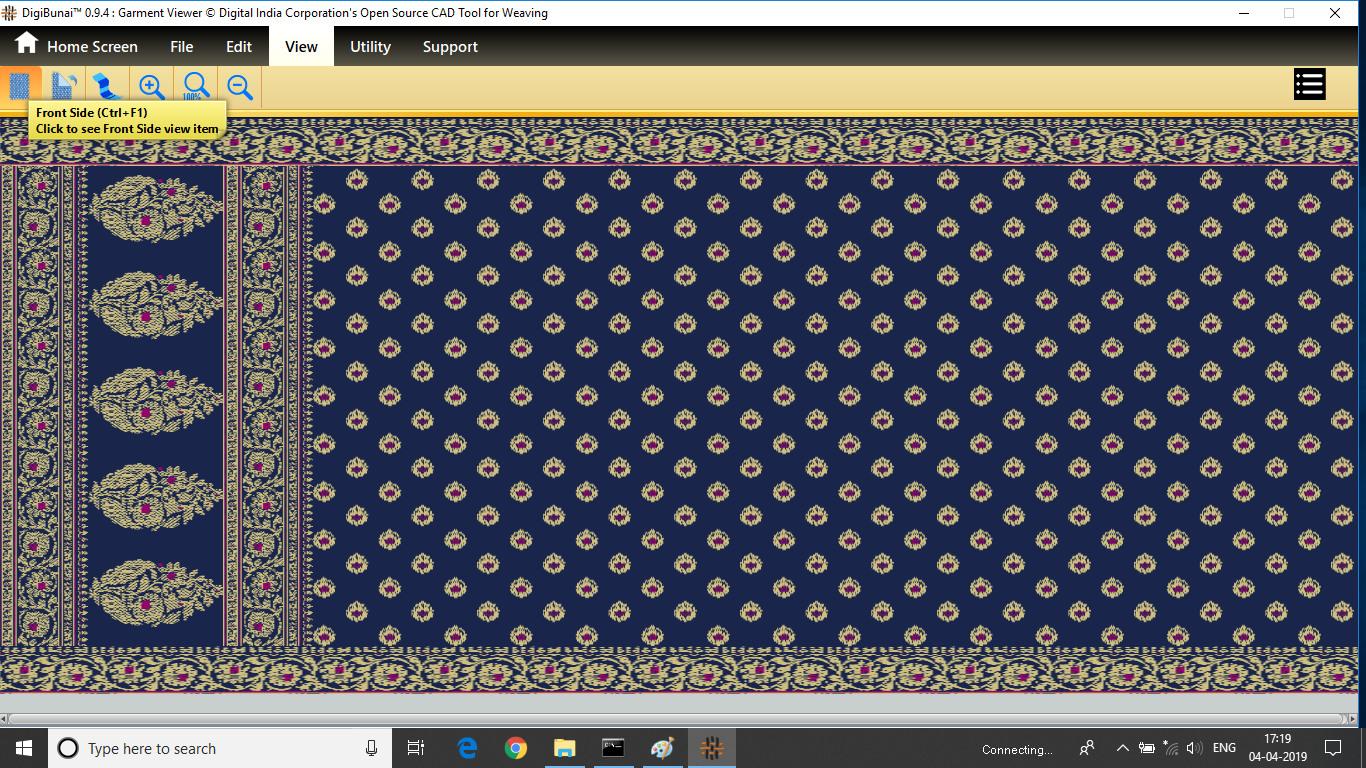Open the list menu icon at right
1366x768 pixels.
(1309, 85)
